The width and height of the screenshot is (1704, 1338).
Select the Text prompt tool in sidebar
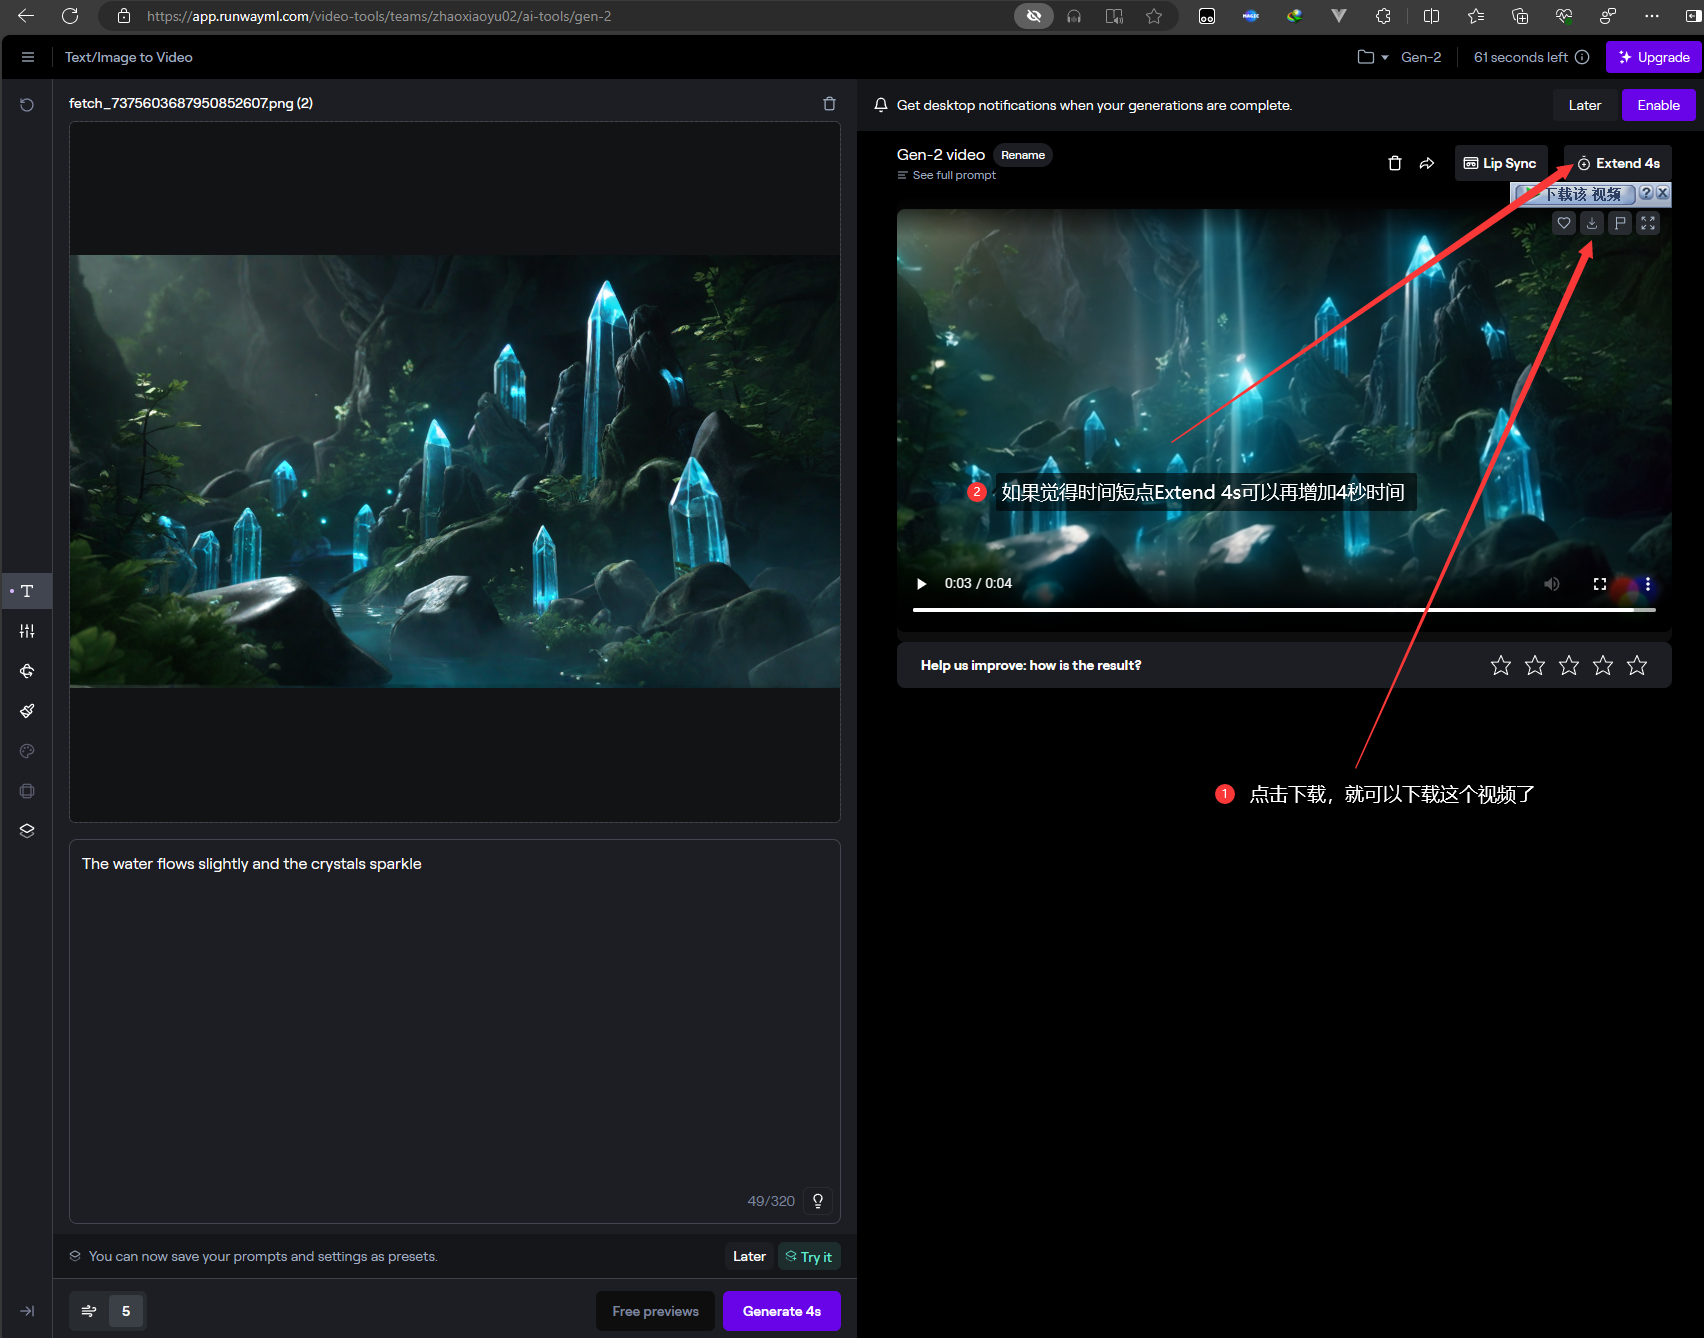point(27,591)
